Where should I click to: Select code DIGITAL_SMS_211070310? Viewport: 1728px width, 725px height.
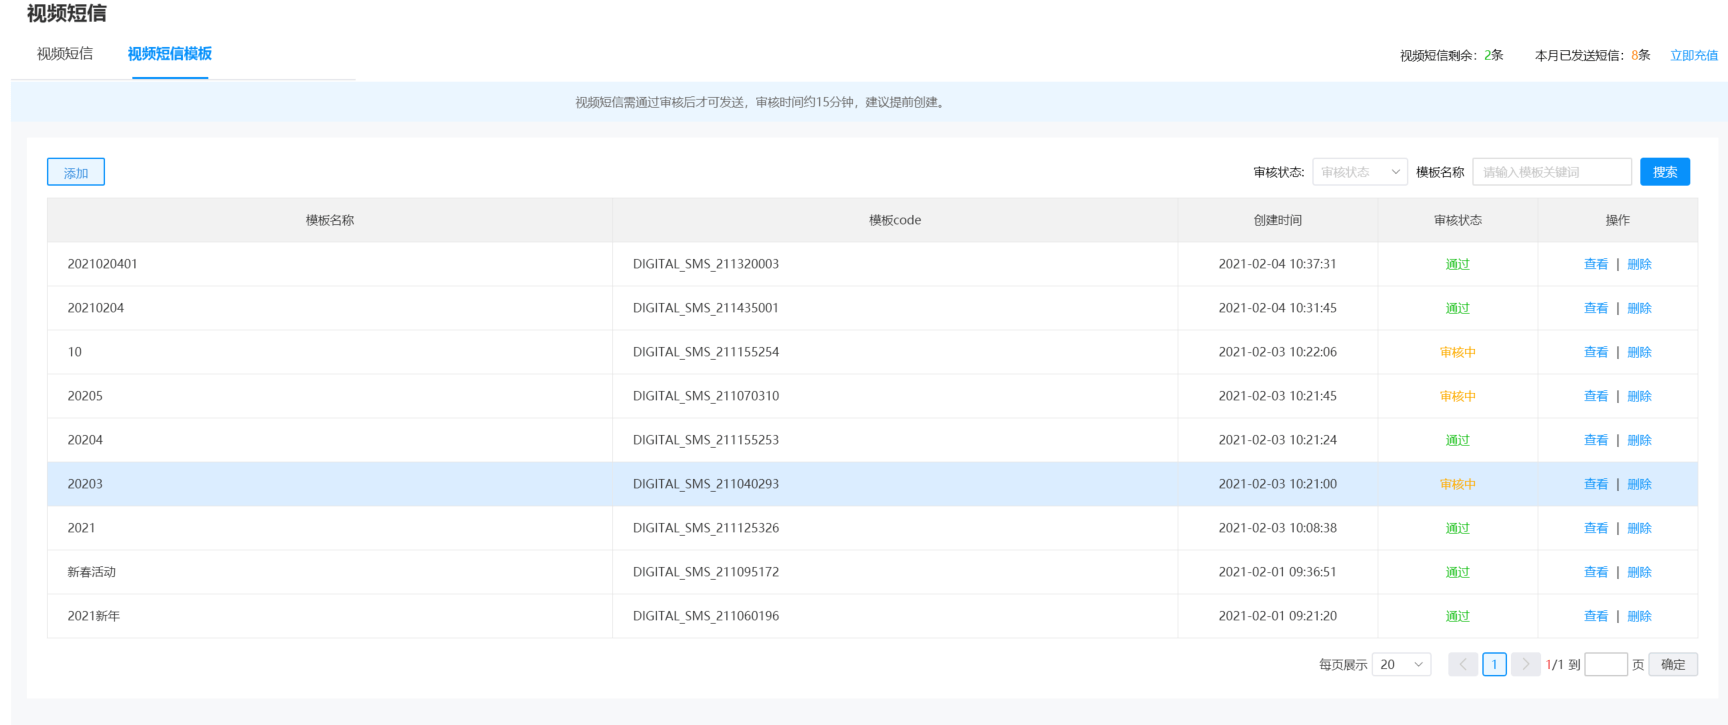pyautogui.click(x=706, y=396)
